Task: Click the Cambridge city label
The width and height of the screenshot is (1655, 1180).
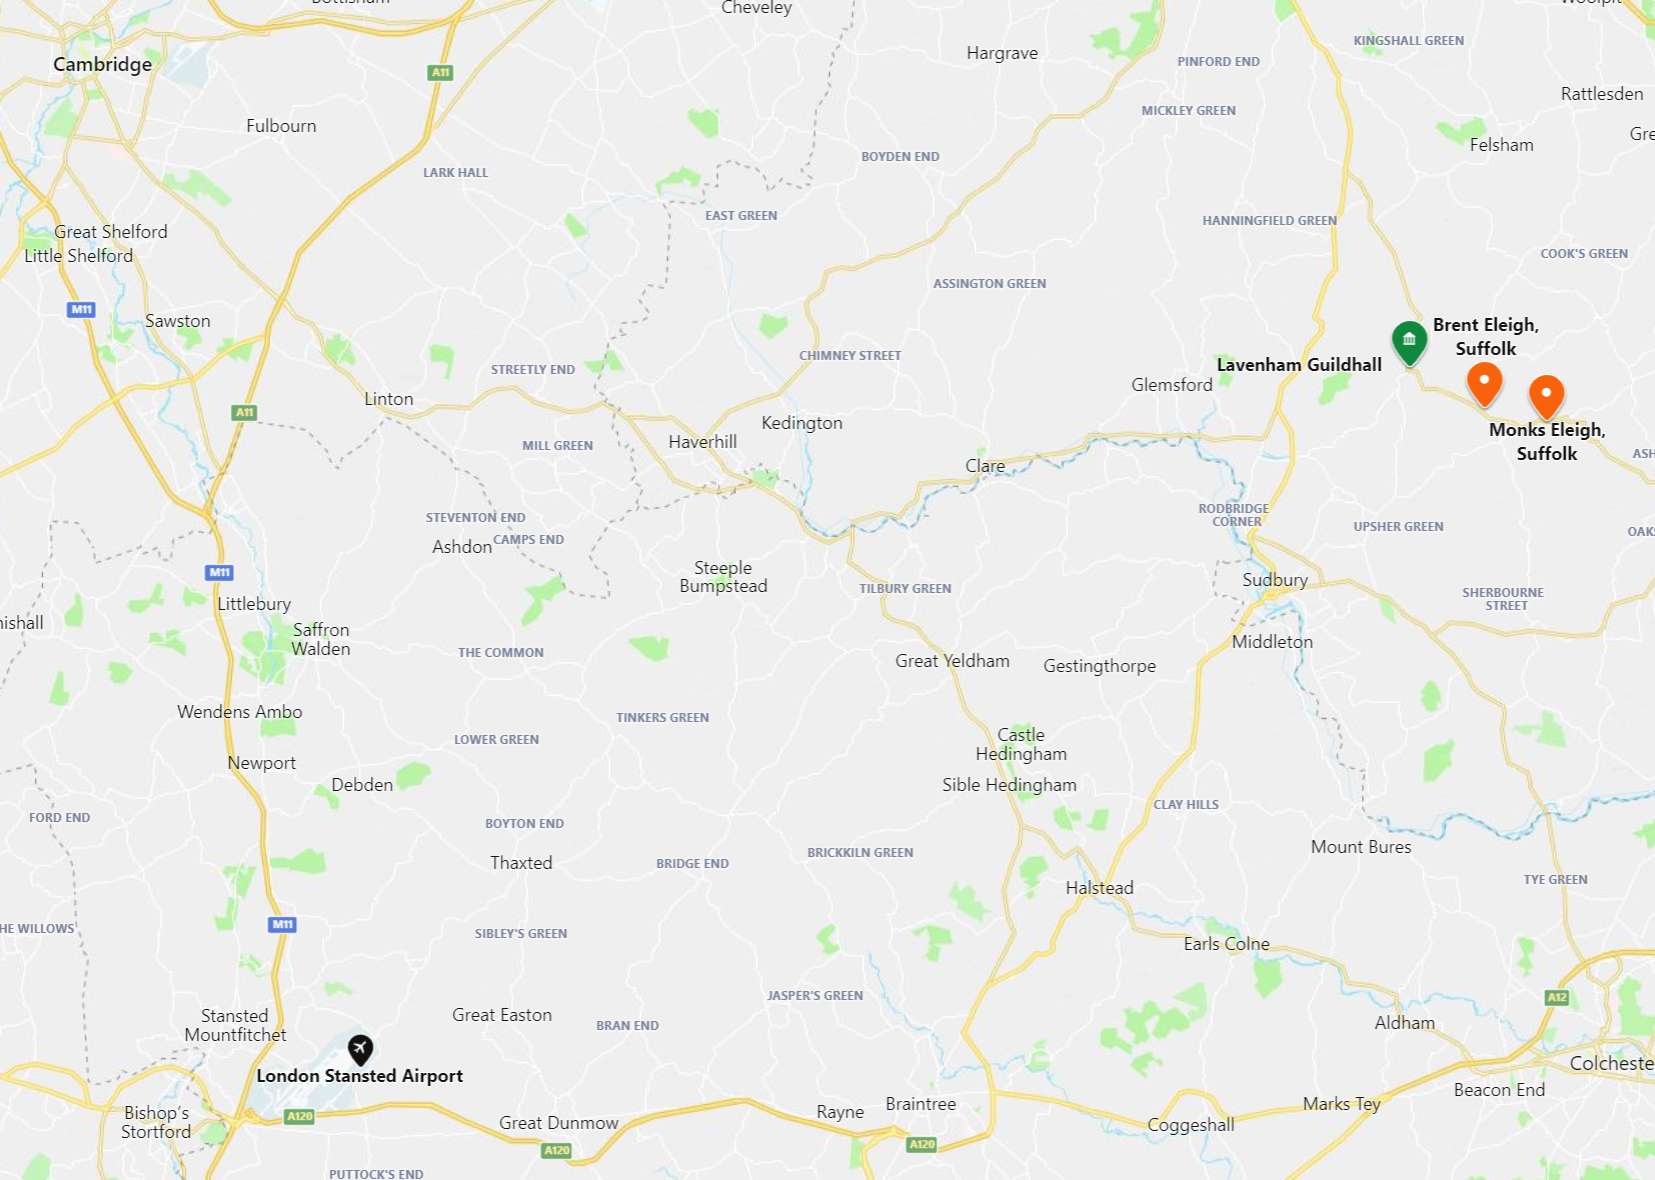Action: point(103,64)
